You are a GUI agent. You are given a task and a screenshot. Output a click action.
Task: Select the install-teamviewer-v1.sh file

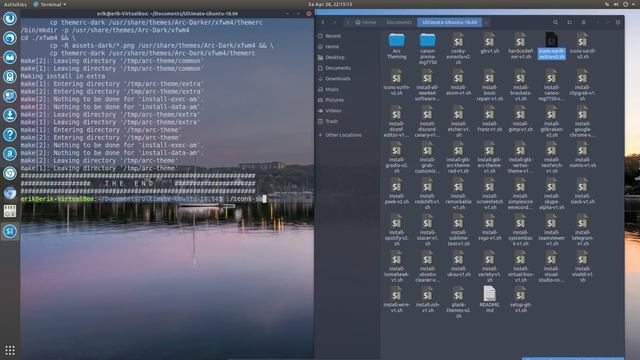point(551,231)
